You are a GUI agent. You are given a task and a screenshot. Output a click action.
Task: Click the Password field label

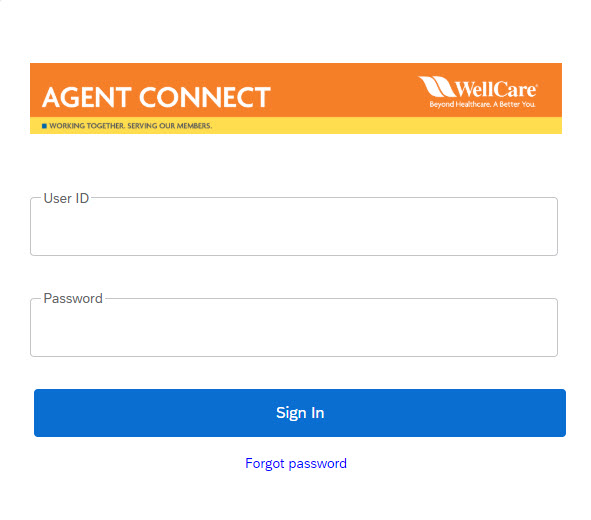point(73,298)
